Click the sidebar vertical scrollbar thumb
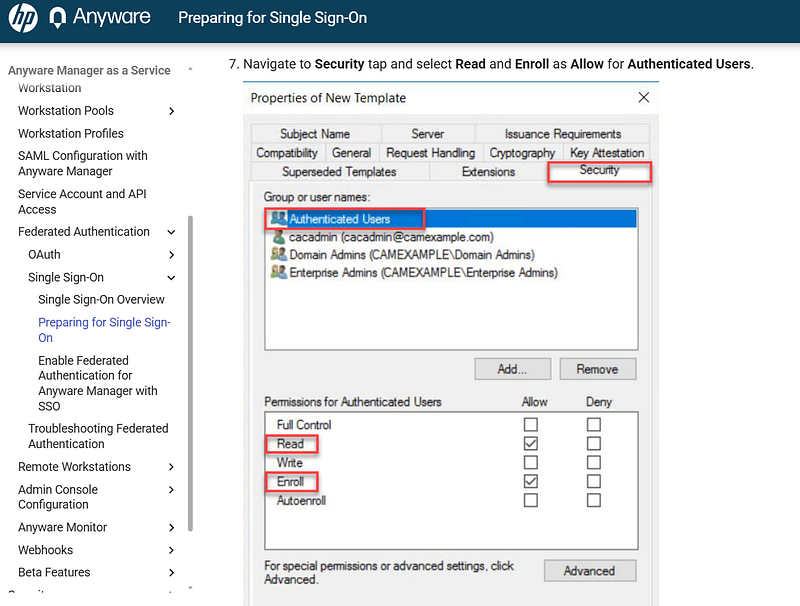 click(190, 373)
